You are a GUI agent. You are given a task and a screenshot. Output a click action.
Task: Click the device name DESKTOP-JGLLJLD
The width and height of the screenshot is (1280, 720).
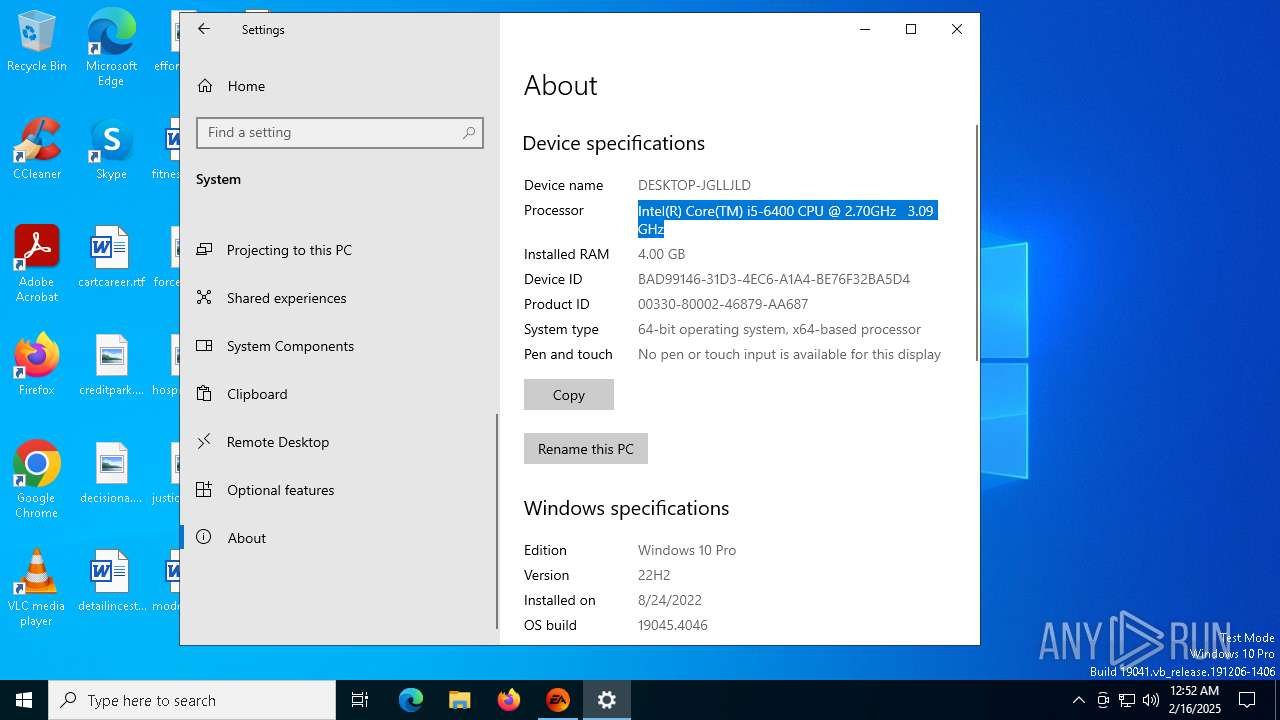click(x=694, y=185)
